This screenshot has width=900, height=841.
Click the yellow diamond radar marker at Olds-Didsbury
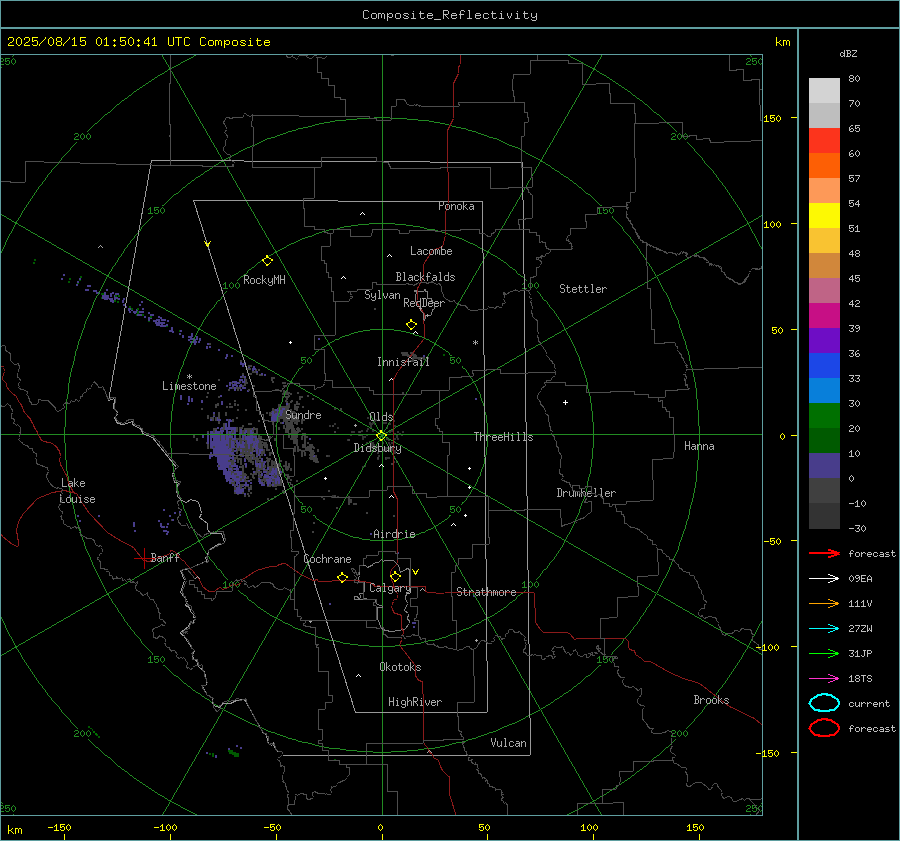point(381,436)
